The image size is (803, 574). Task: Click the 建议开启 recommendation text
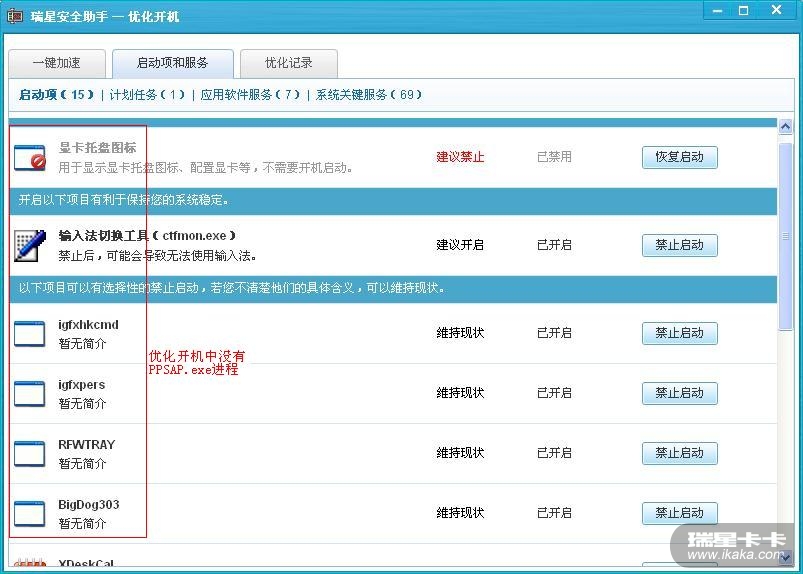point(460,245)
